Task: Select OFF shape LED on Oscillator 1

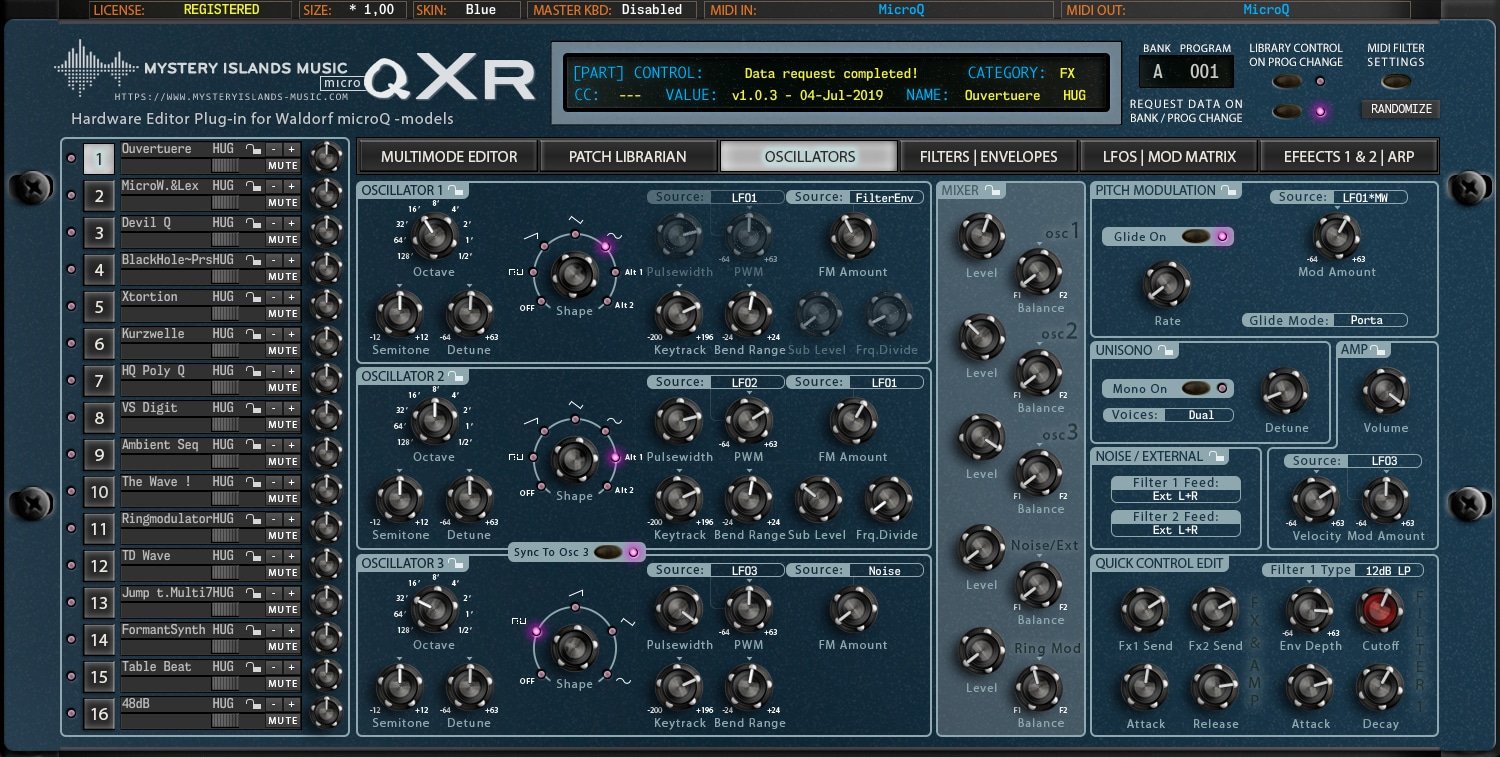Action: point(541,302)
